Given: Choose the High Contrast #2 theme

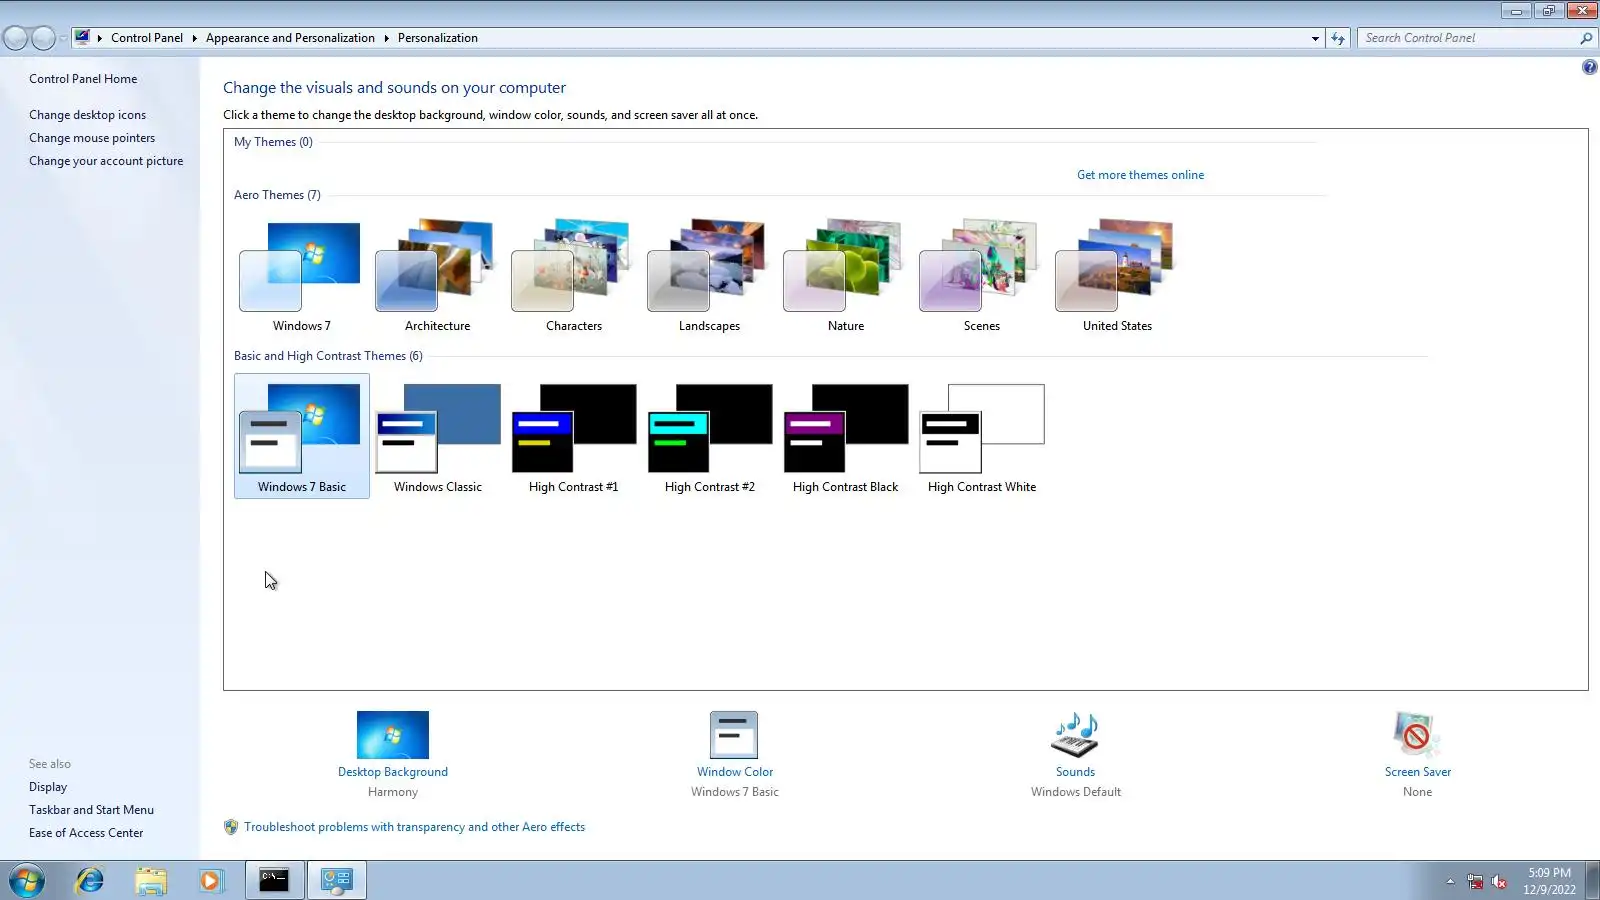Looking at the screenshot, I should pos(709,436).
